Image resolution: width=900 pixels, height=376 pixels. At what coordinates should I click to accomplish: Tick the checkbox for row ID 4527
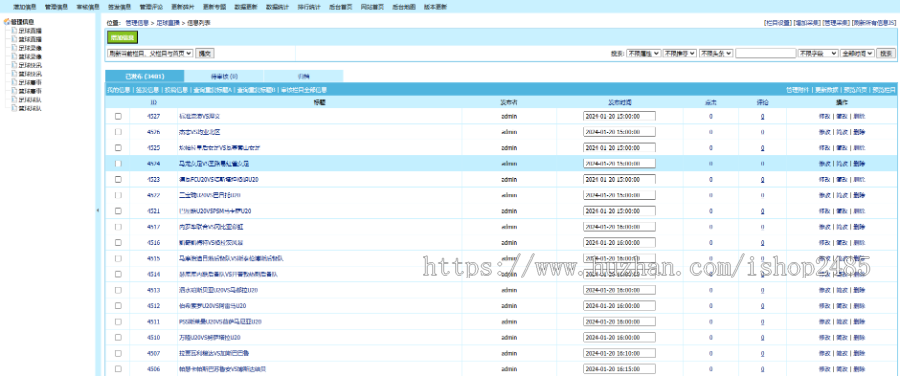(x=118, y=116)
